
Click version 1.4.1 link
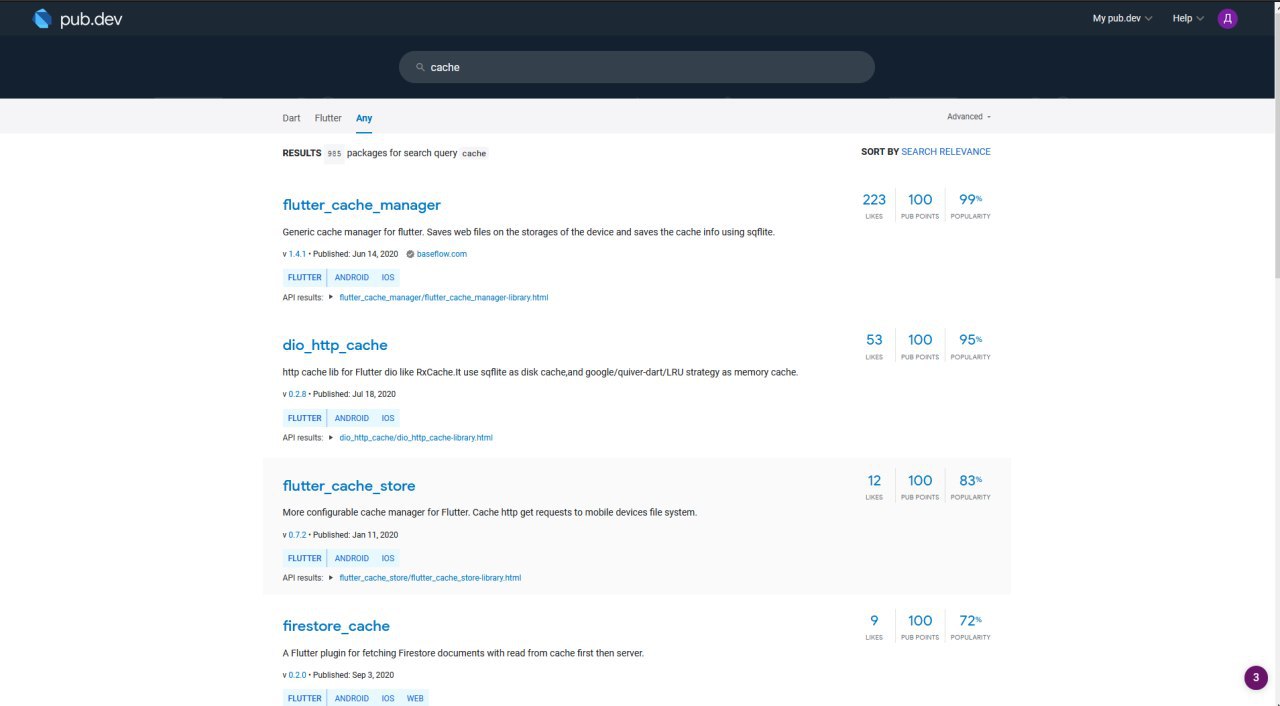coord(297,254)
